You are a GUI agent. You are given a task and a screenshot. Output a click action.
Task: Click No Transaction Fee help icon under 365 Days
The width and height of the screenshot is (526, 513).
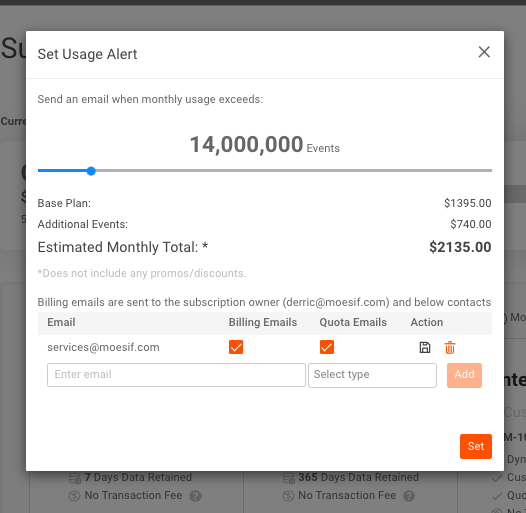(x=409, y=496)
